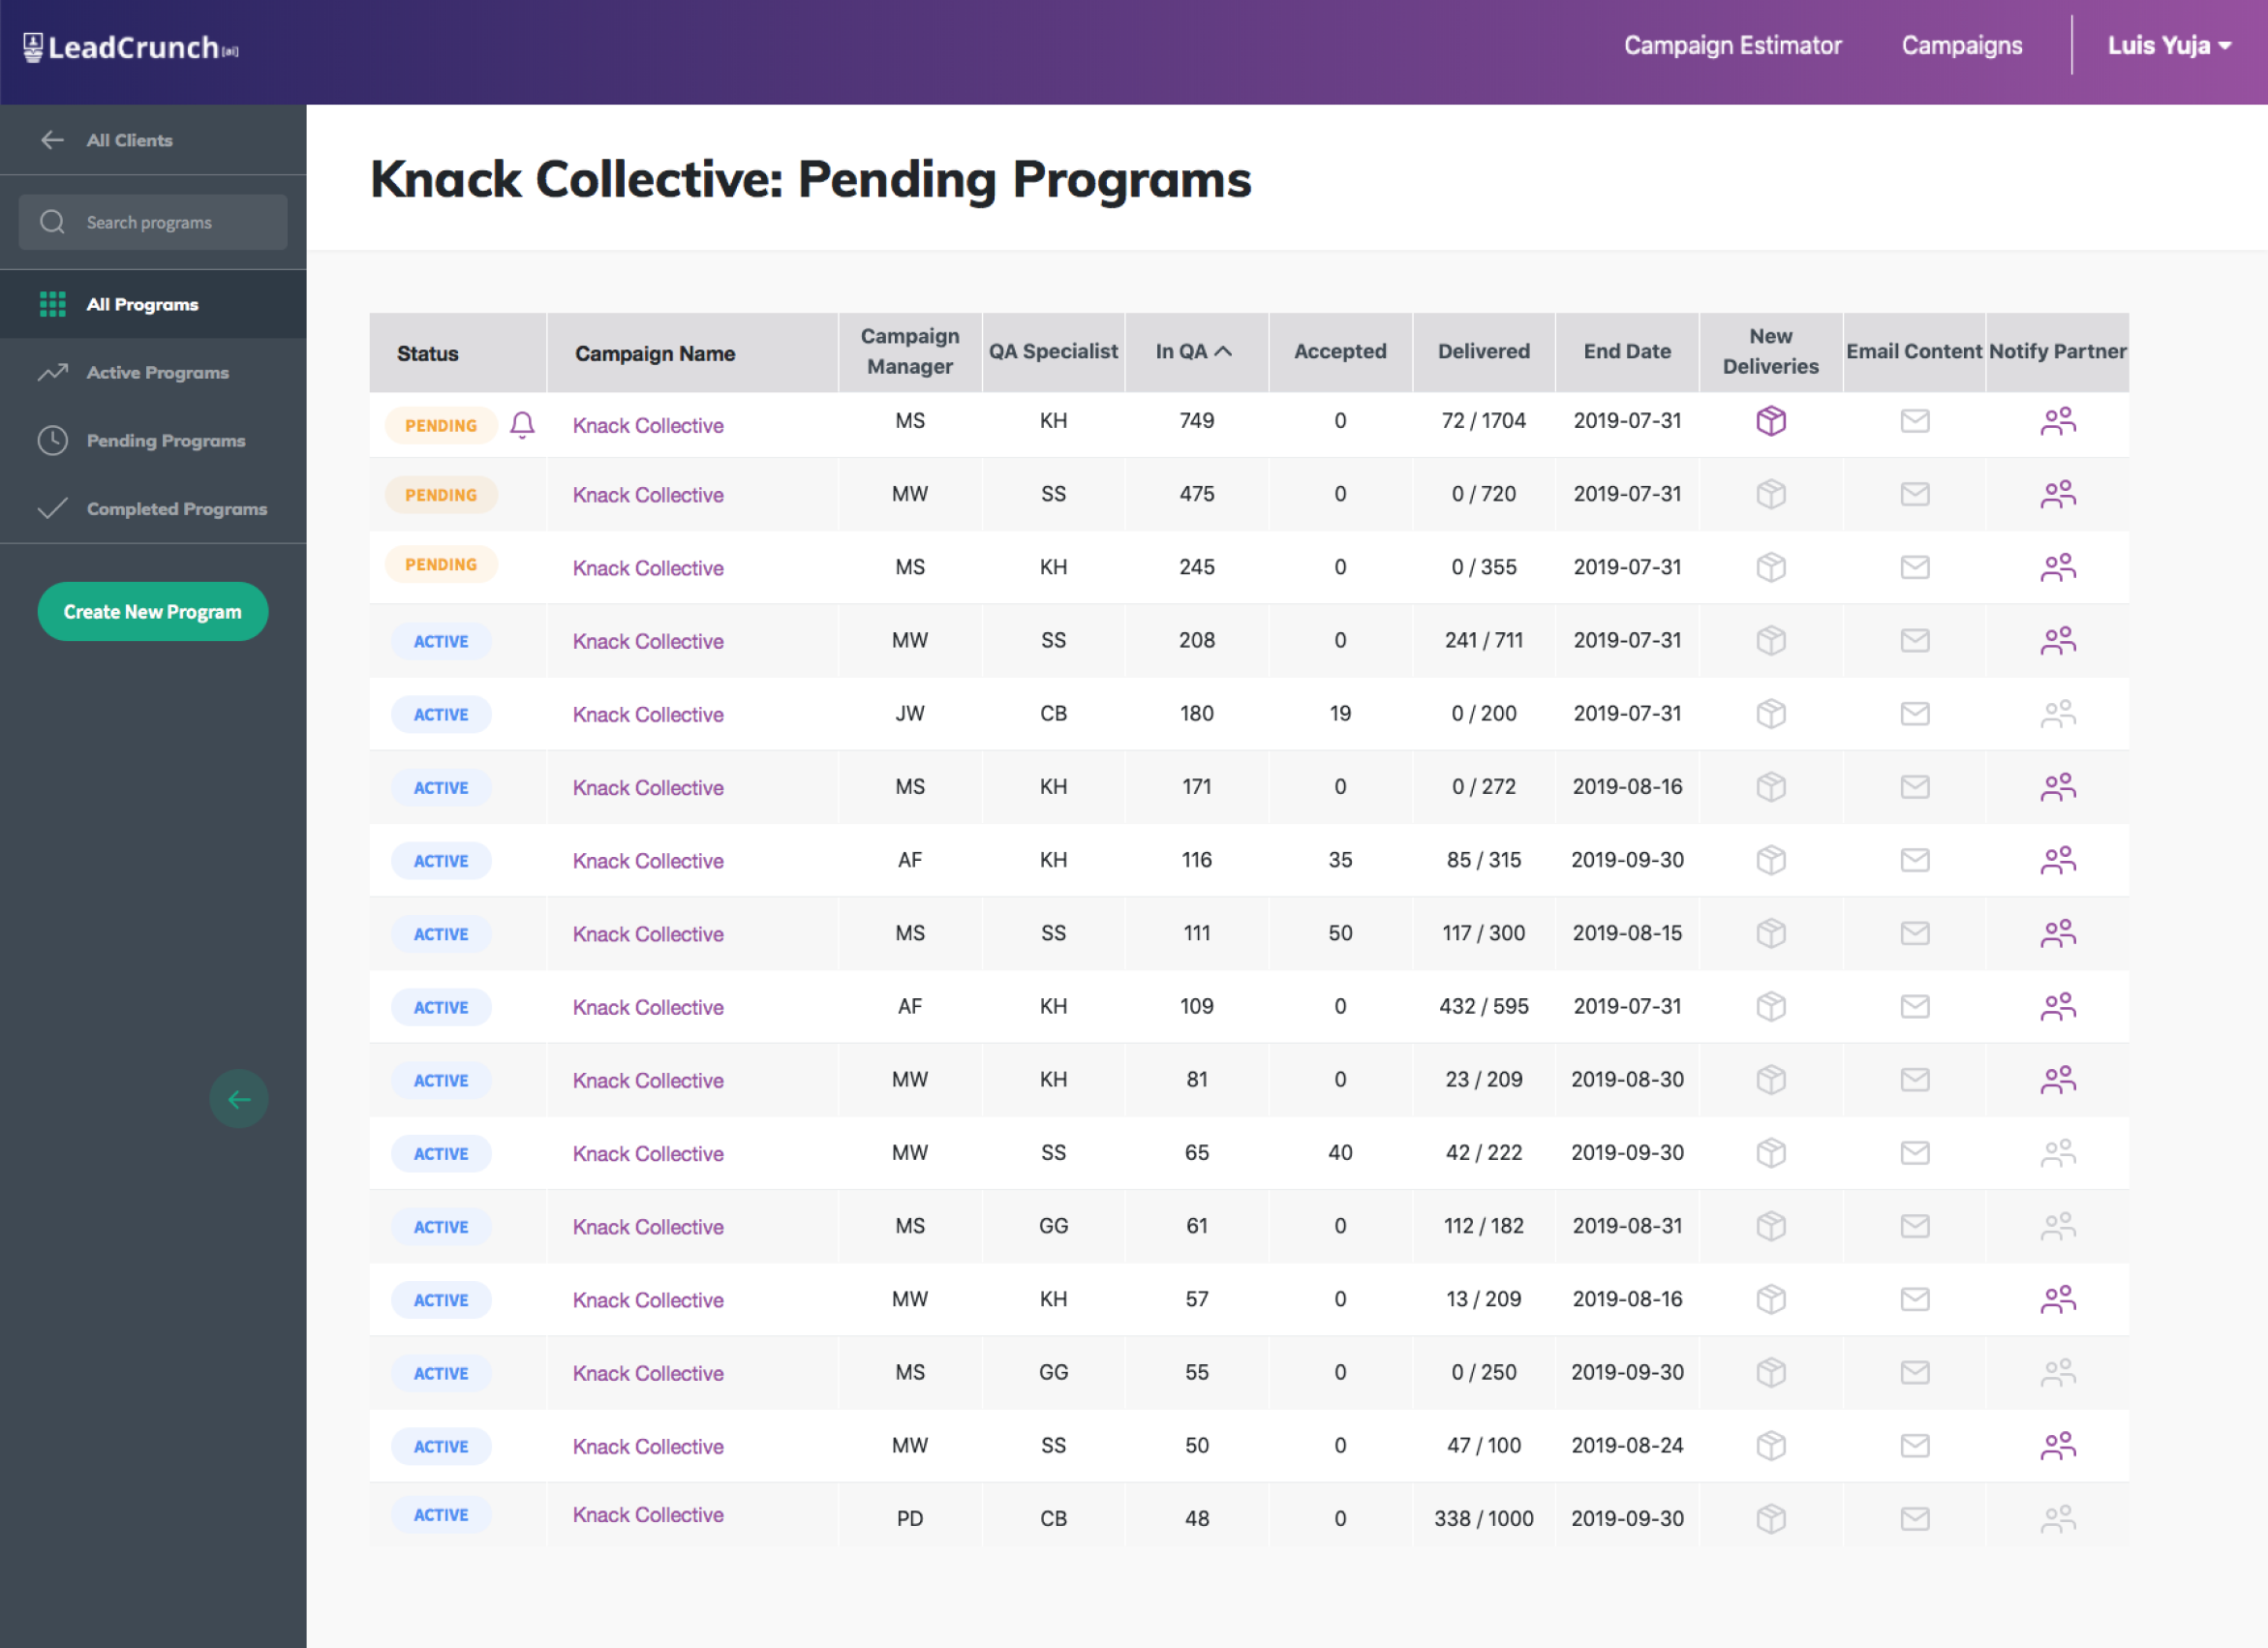Click email content icon in the 55 row

1914,1372
